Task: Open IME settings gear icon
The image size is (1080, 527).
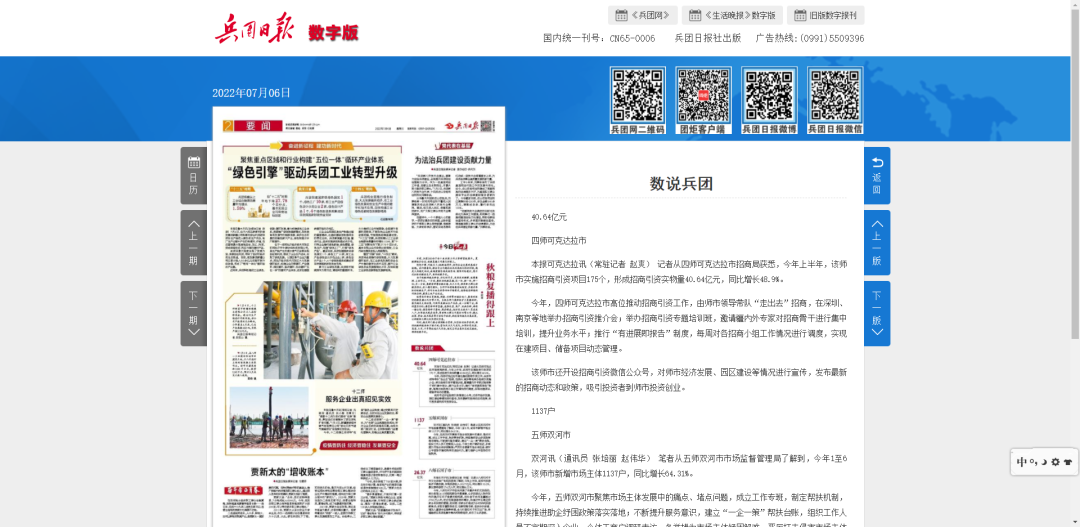Action: click(1055, 462)
